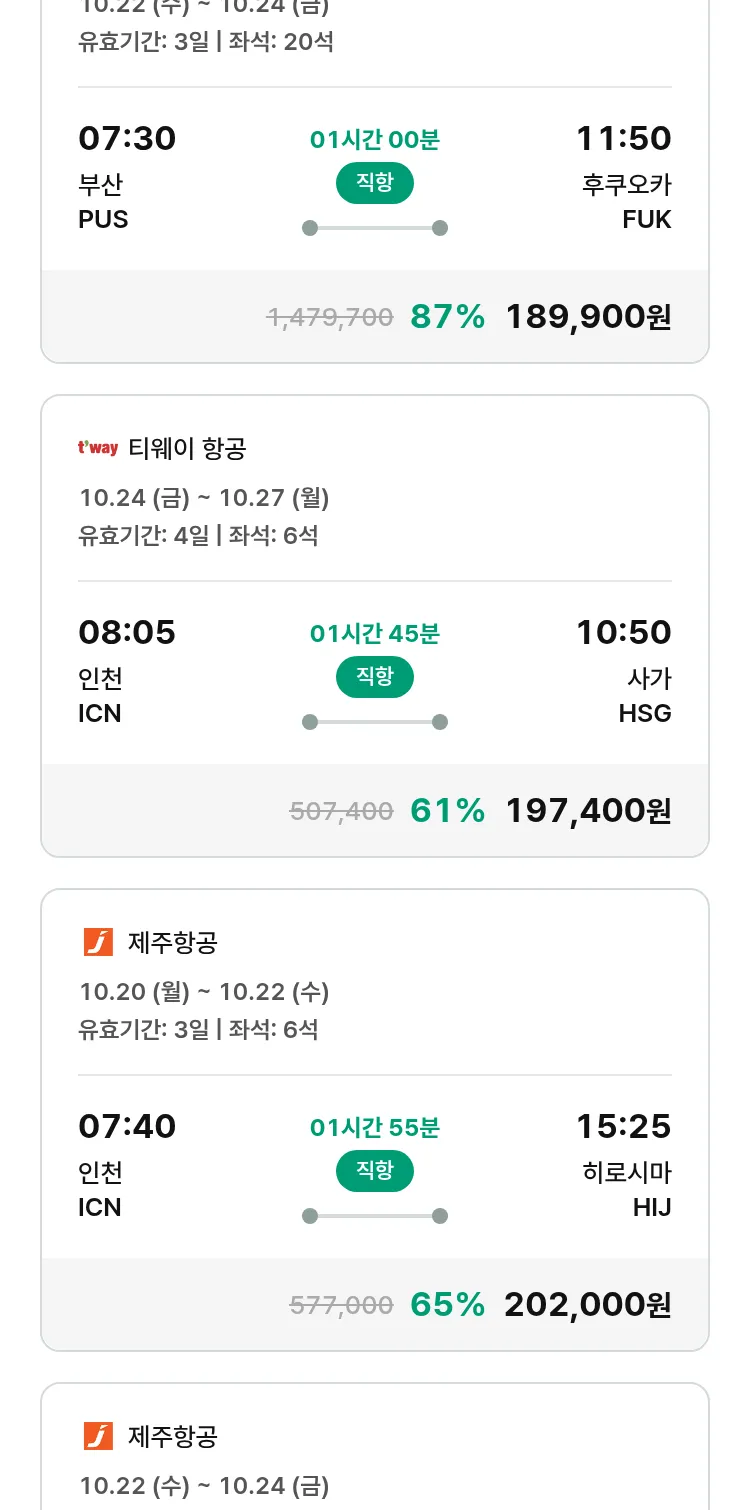Tap the 직항 badge on Busan–Fukuoka flight
This screenshot has height=1510, width=750.
374,183
